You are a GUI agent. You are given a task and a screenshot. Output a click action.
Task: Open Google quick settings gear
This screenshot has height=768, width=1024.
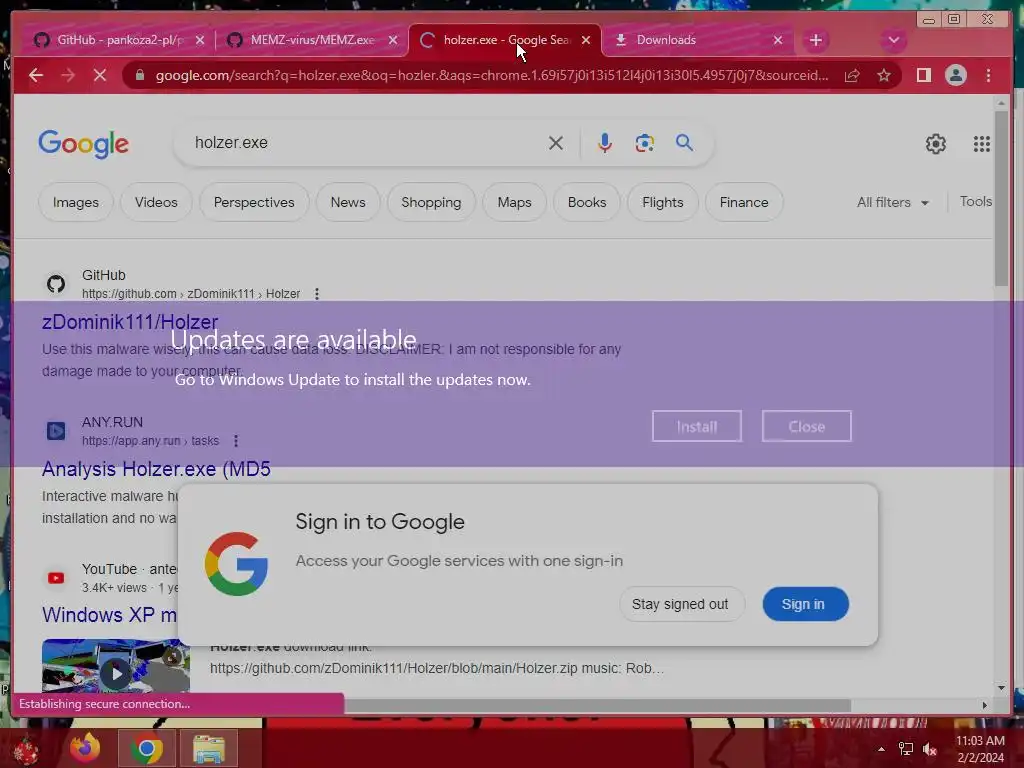[x=936, y=144]
